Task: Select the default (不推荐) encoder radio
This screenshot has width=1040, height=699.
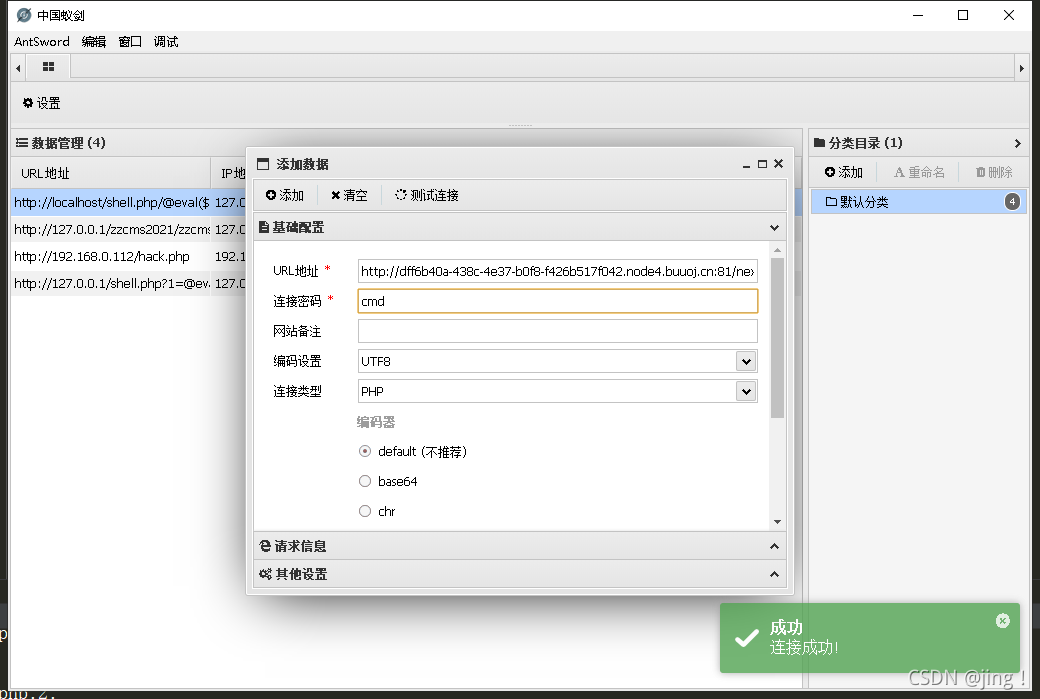Action: click(x=365, y=451)
